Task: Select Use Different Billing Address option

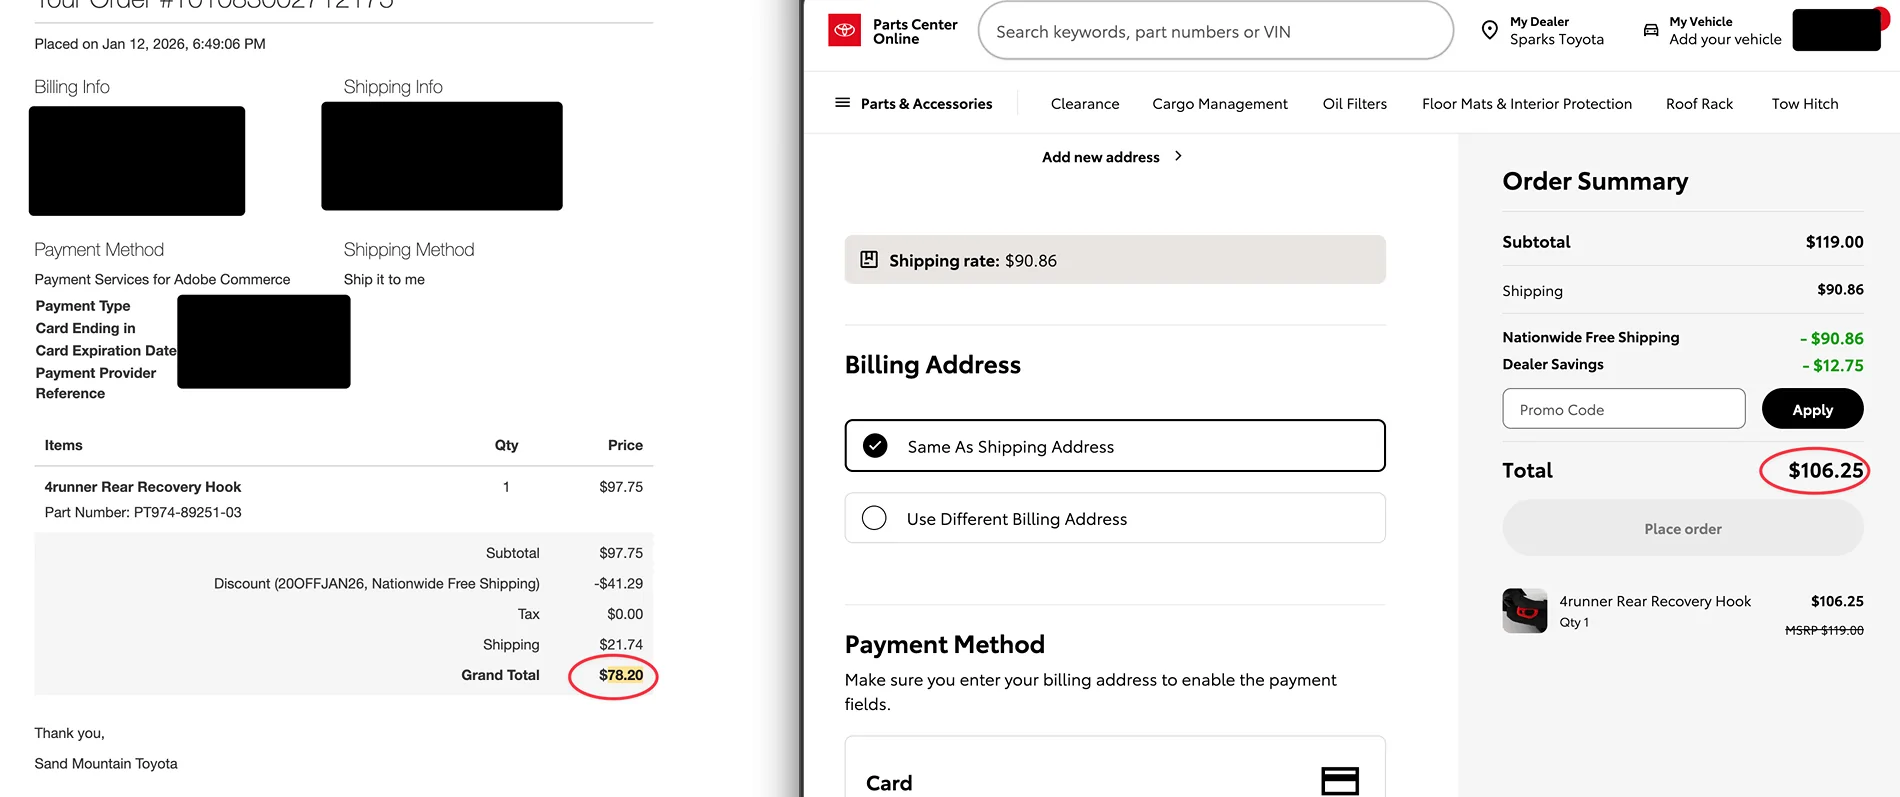Action: pos(875,518)
